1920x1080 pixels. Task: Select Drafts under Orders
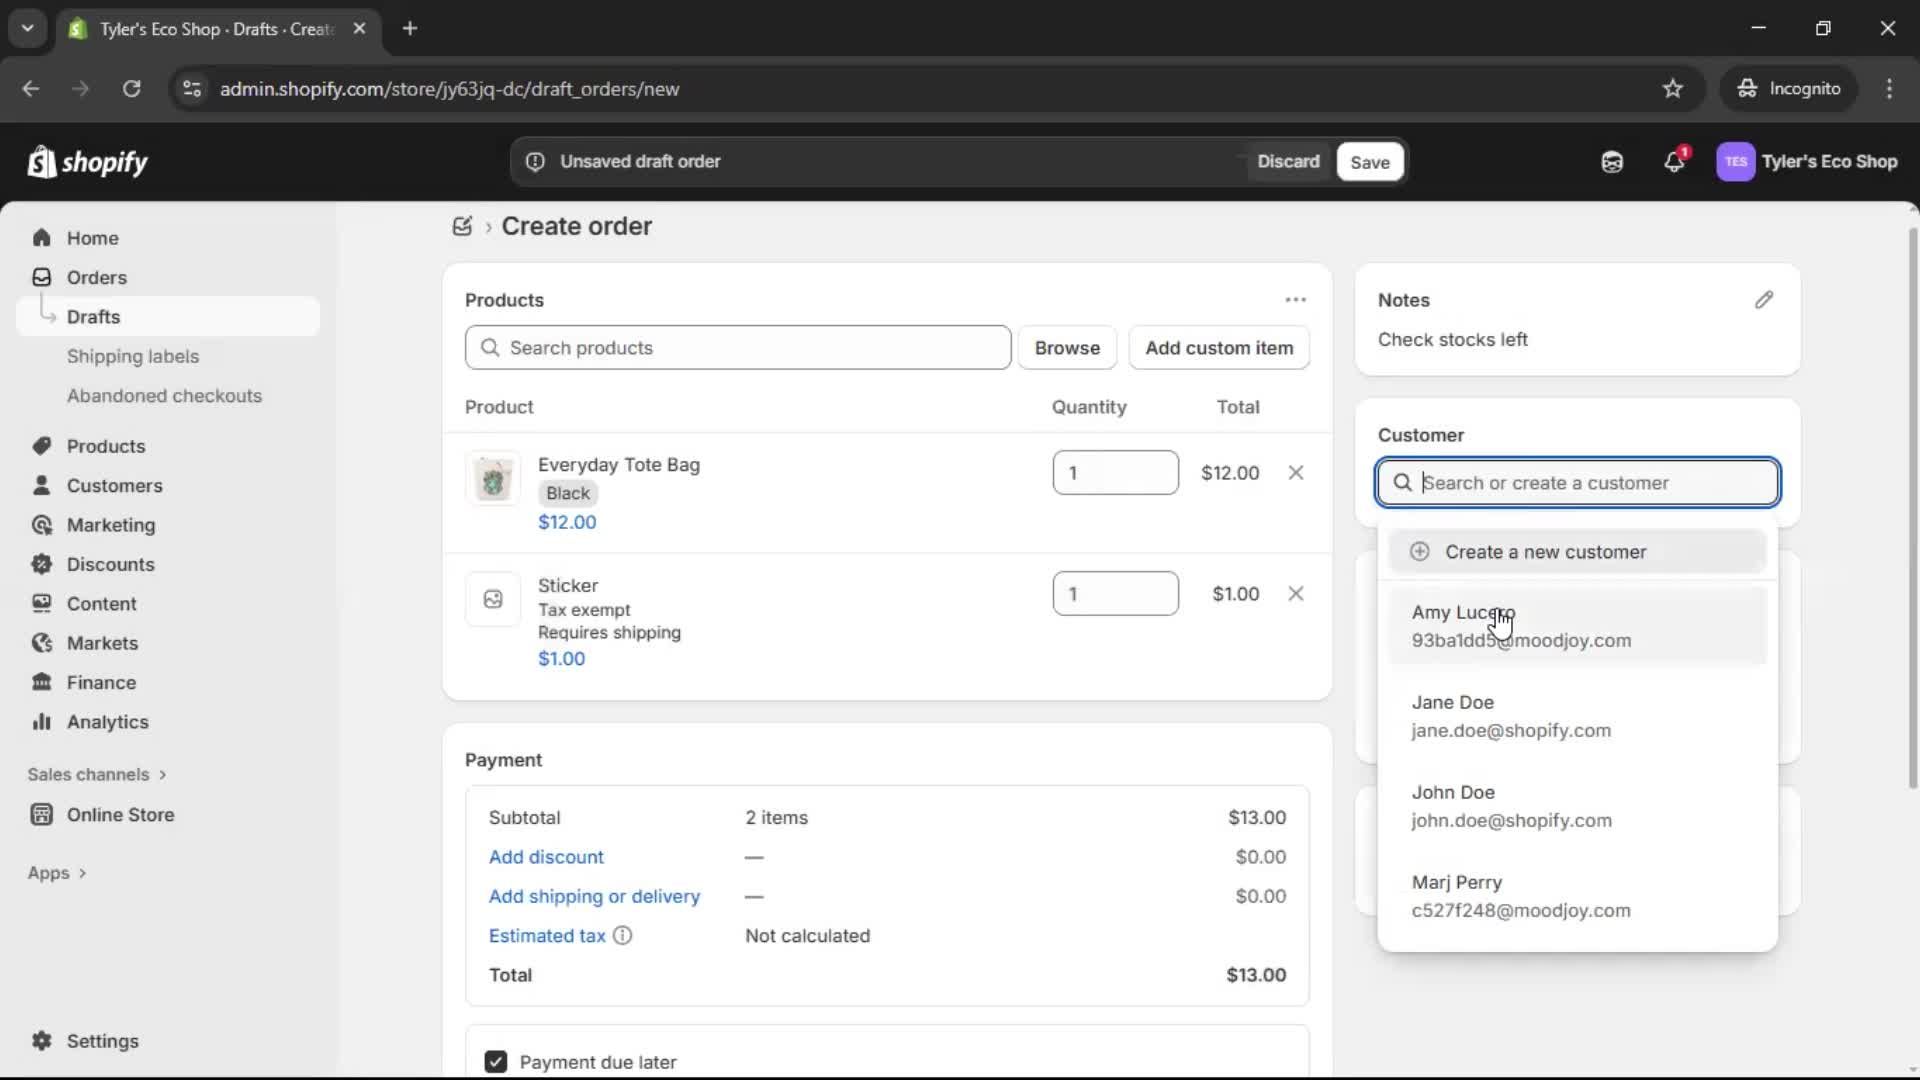[x=93, y=316]
